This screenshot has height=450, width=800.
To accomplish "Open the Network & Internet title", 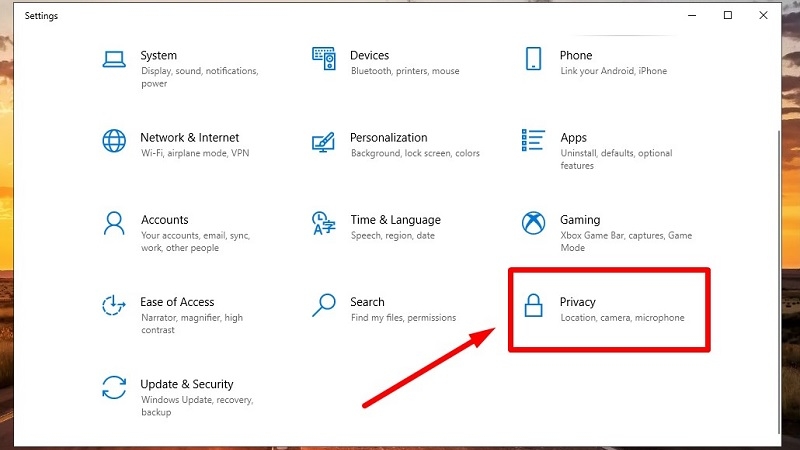I will click(x=190, y=138).
